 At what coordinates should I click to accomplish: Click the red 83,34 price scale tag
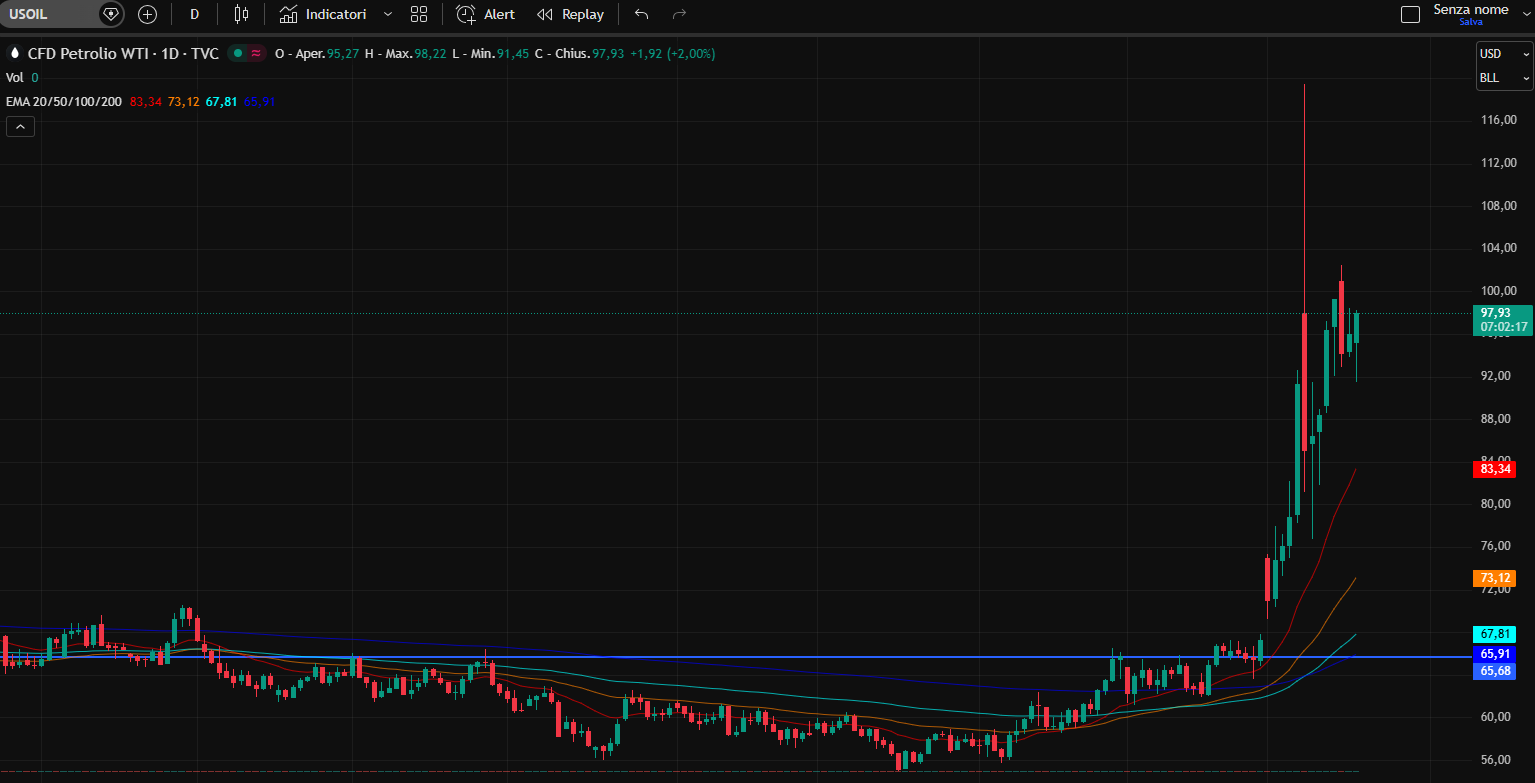tap(1495, 468)
